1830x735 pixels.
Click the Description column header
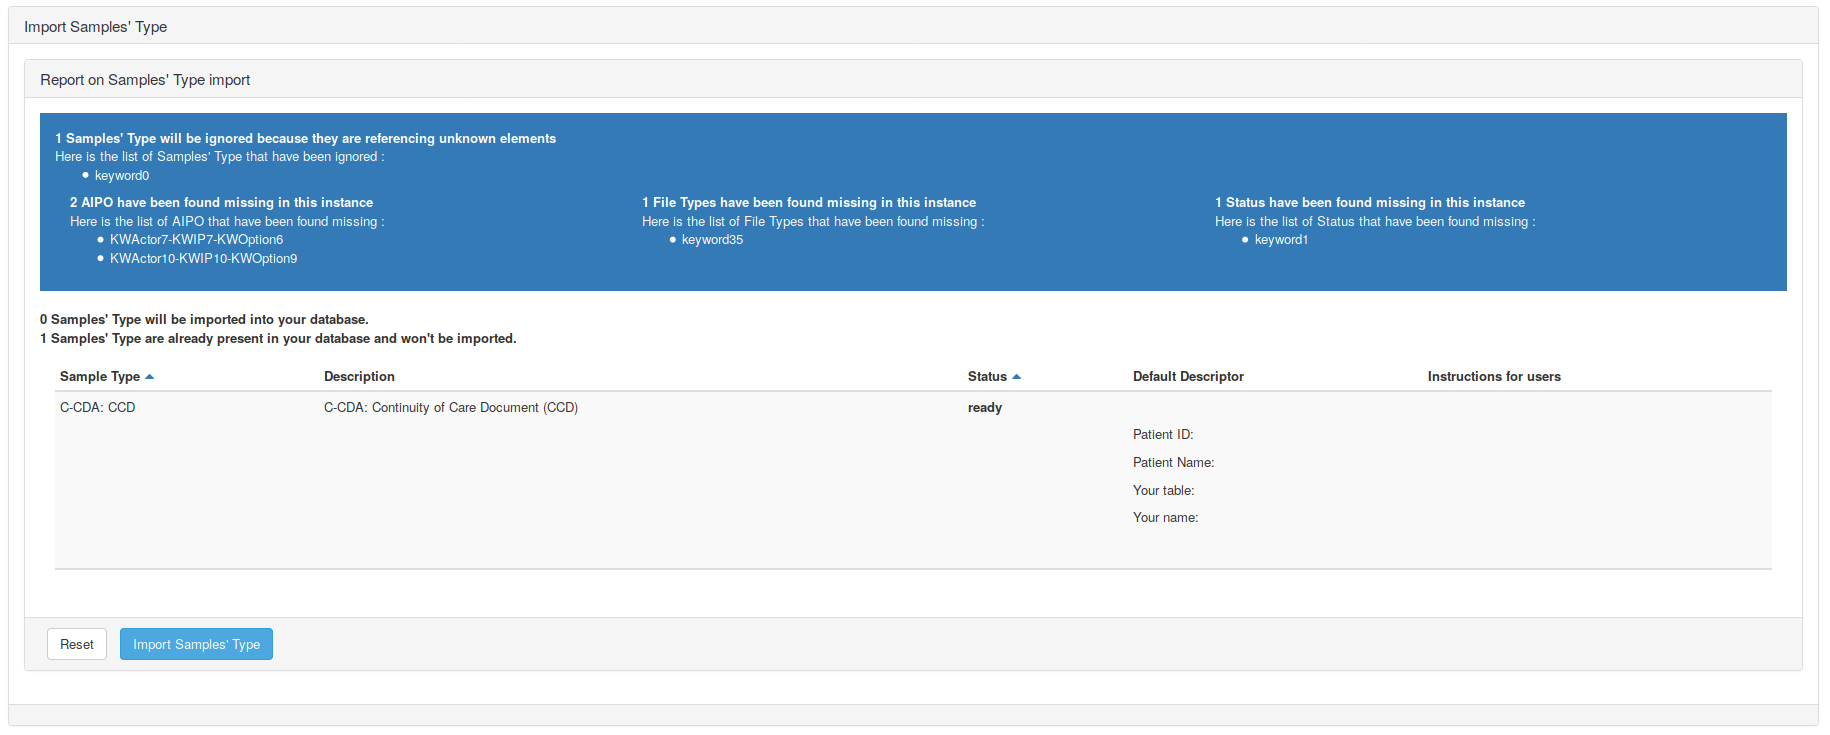(359, 377)
